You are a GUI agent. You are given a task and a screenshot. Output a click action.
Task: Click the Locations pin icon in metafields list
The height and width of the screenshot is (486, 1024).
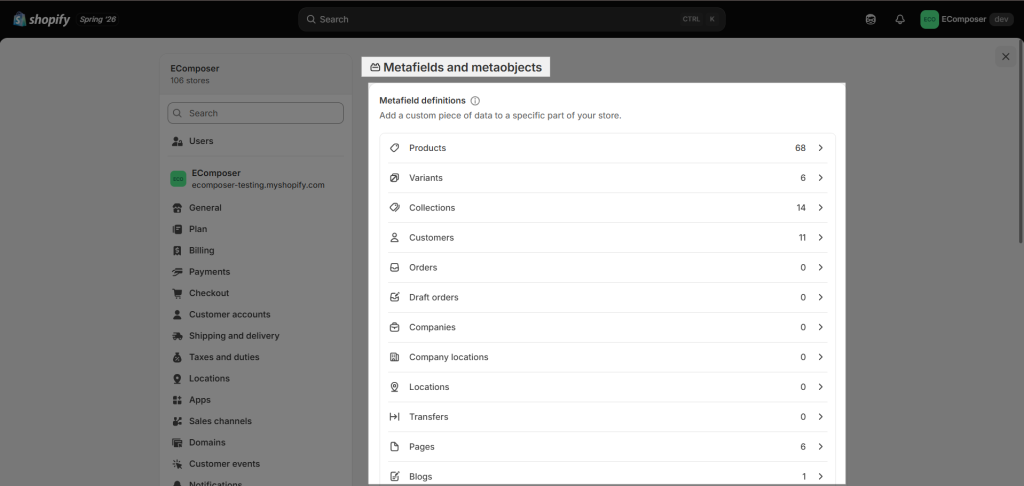(x=394, y=387)
